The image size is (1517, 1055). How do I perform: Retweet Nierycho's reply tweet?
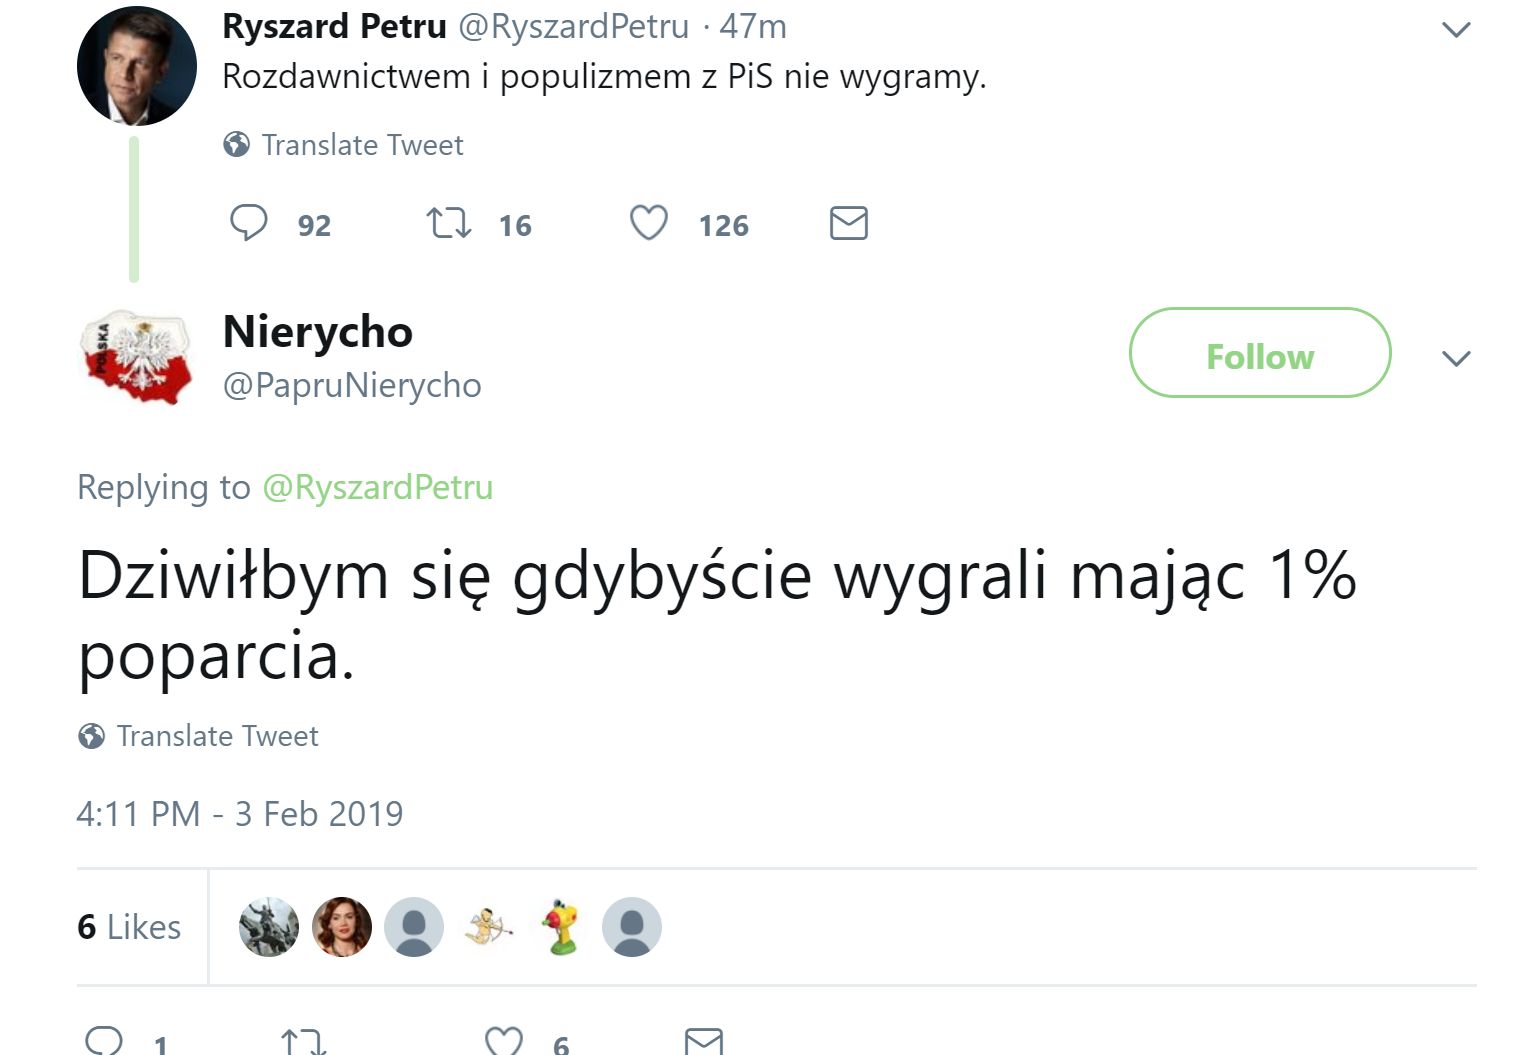click(304, 1041)
